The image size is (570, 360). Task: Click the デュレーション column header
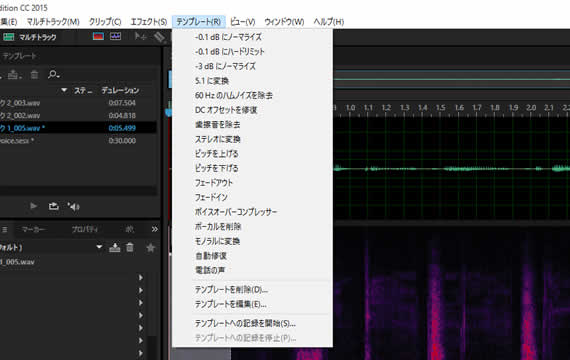tap(120, 90)
